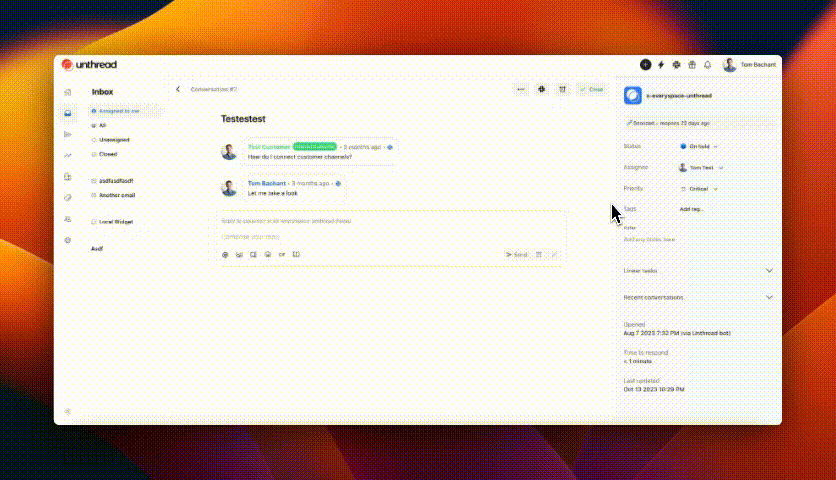
Task: Click the Slack icon beside Close button
Action: [x=542, y=90]
